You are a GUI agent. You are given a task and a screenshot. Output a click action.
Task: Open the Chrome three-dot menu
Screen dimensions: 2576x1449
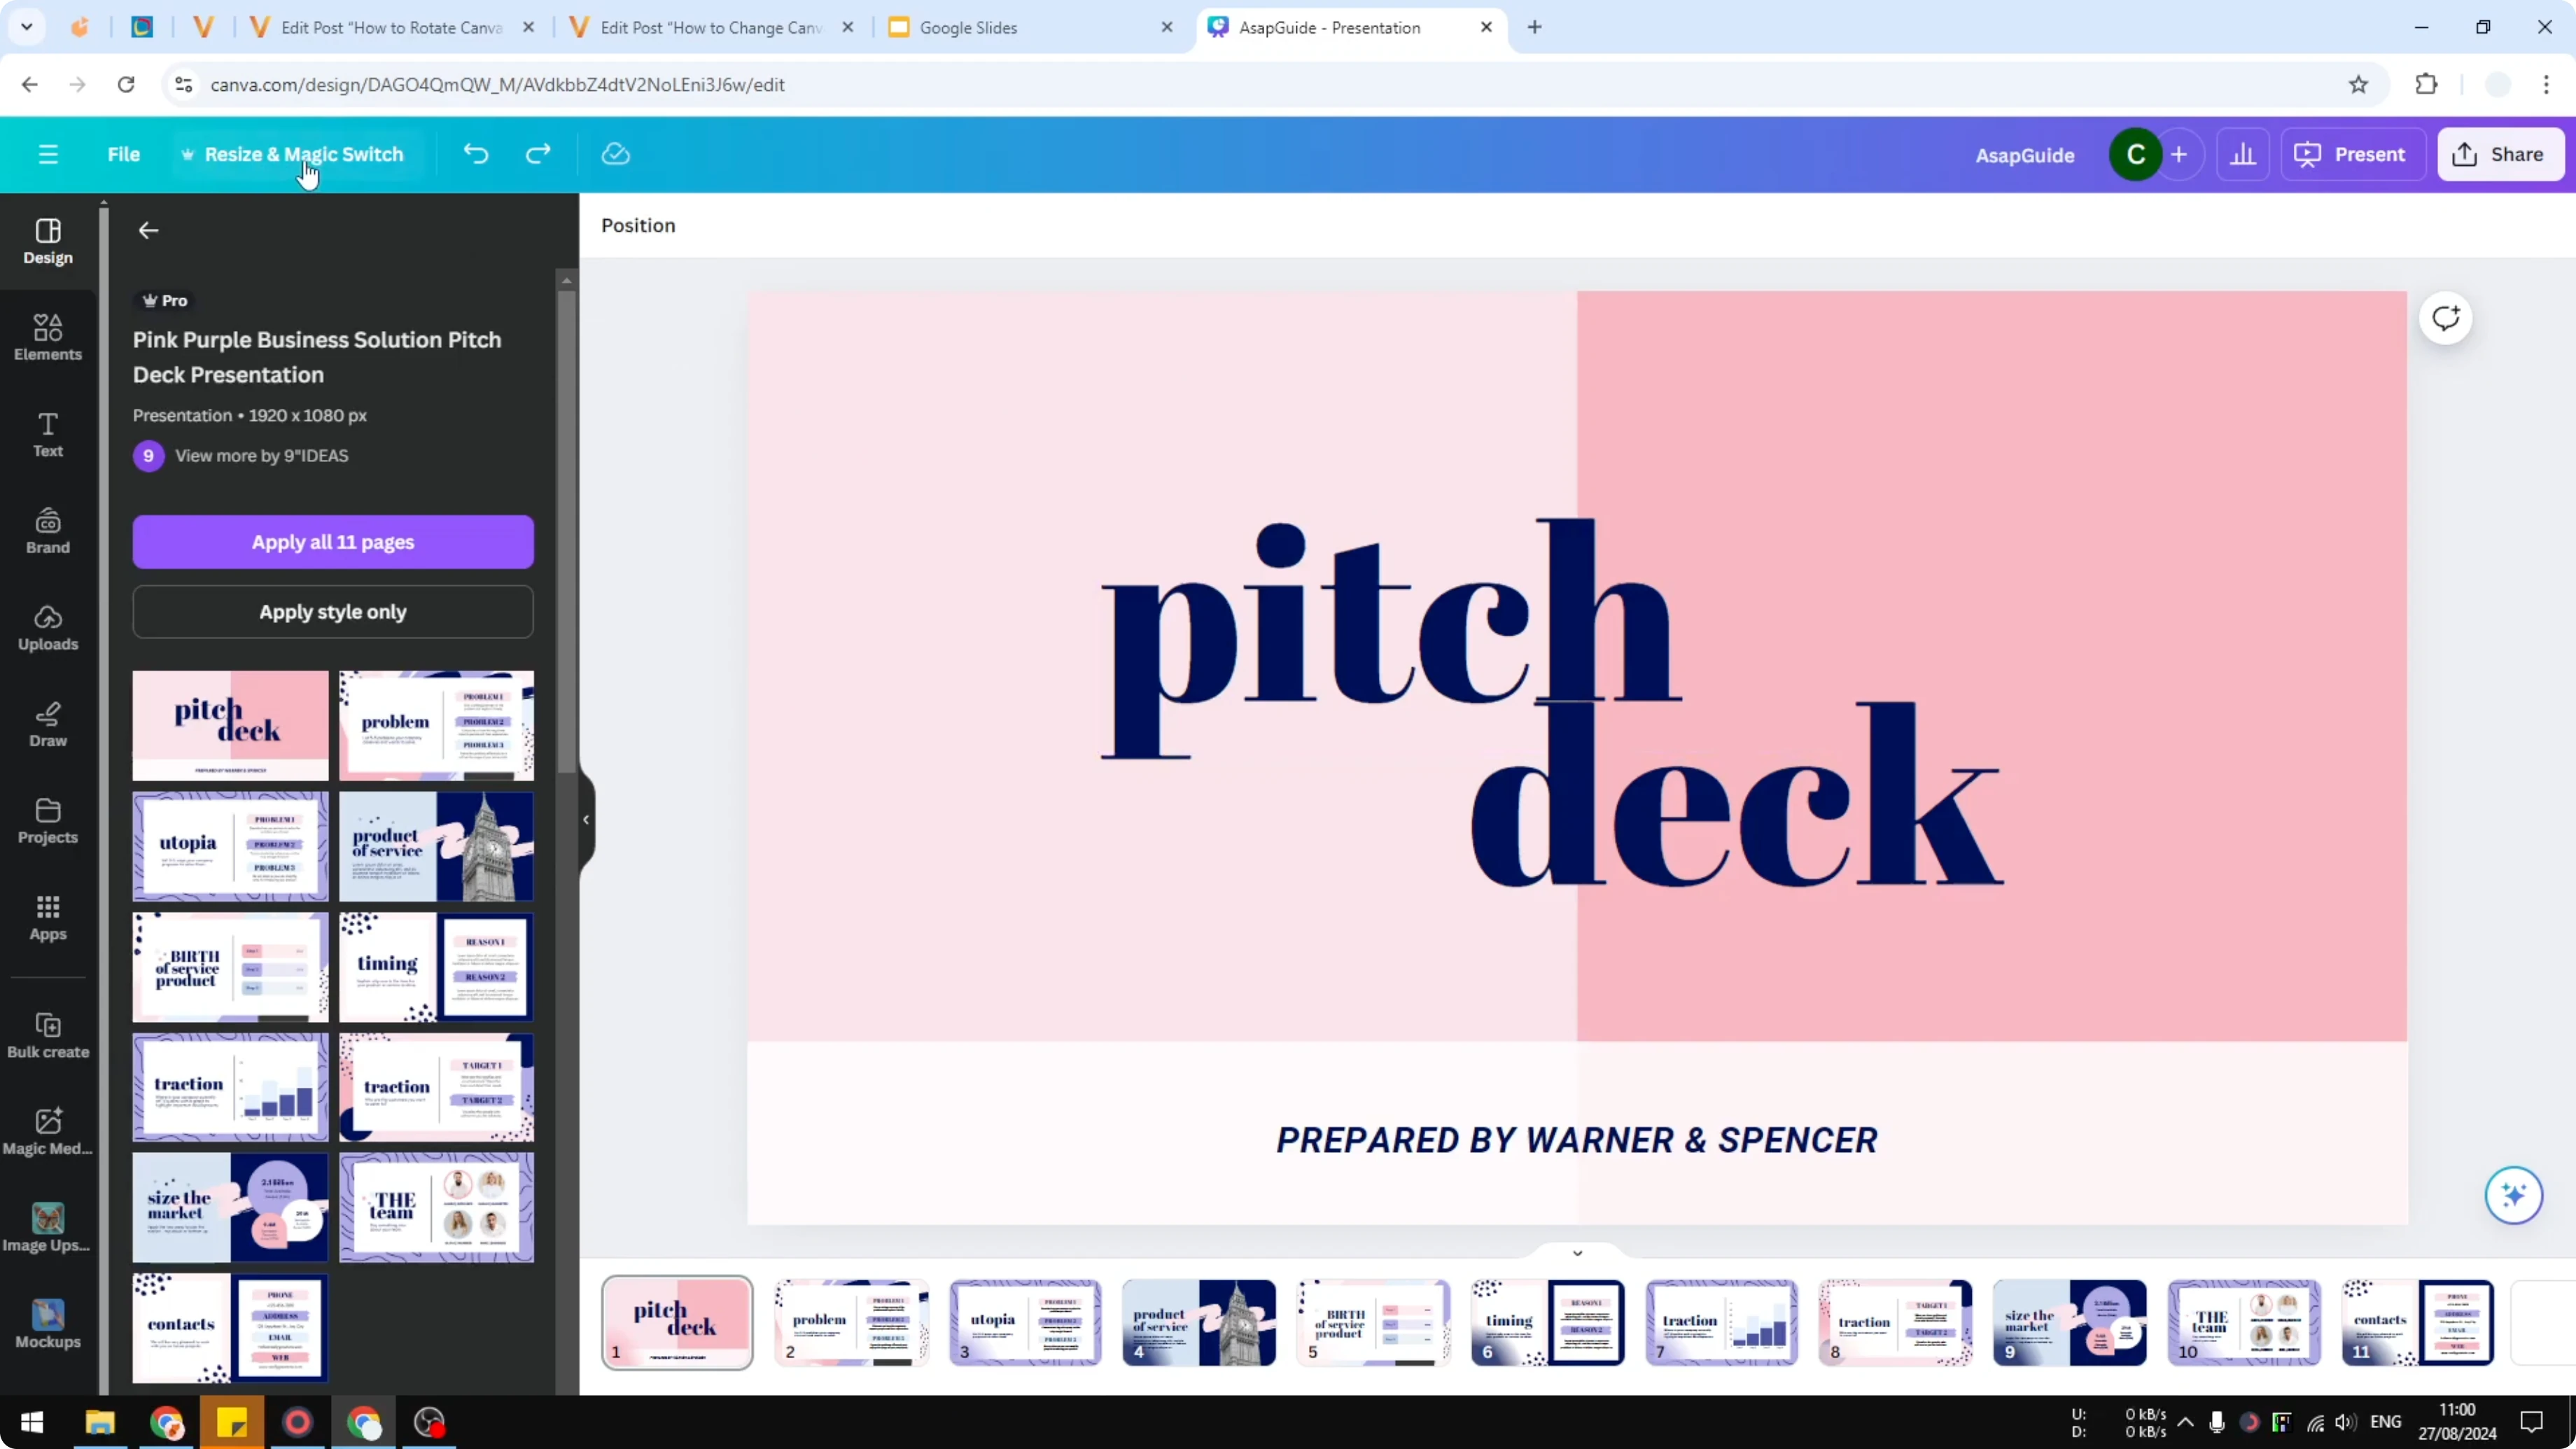coord(2546,84)
